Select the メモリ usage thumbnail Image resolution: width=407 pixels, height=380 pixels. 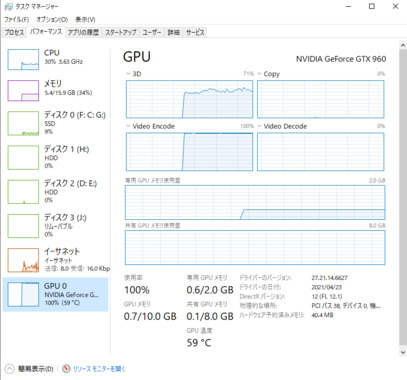pyautogui.click(x=23, y=90)
